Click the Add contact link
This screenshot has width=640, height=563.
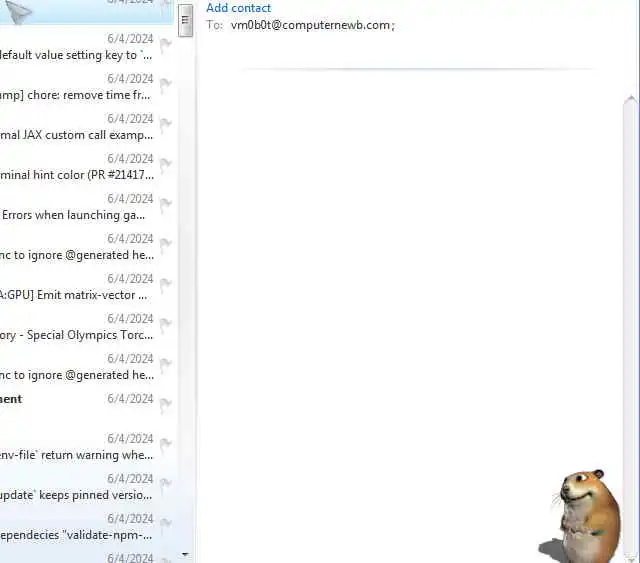click(x=238, y=8)
